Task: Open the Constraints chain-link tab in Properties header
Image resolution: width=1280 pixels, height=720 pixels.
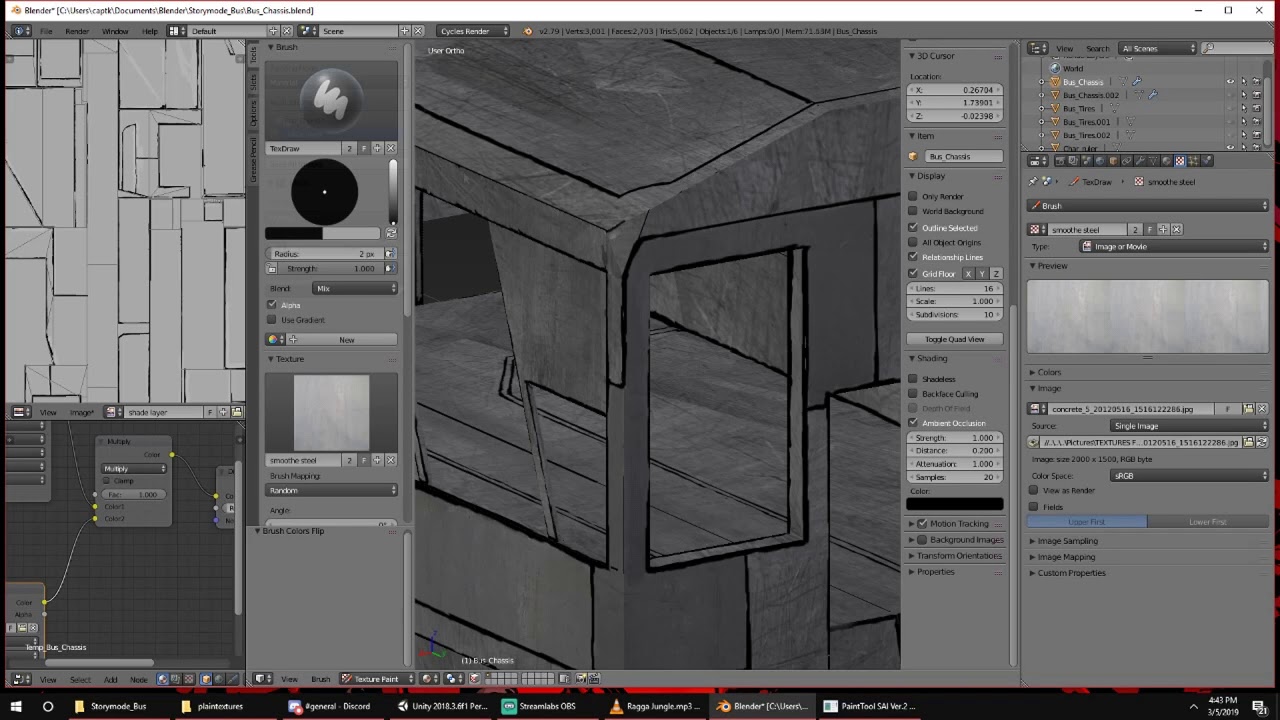Action: click(1126, 160)
